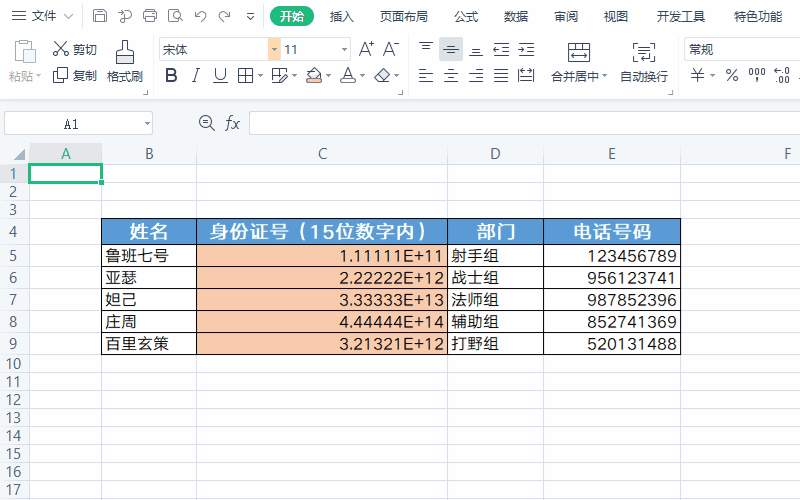Open the 文件 menu
The height and width of the screenshot is (500, 800).
tap(44, 16)
